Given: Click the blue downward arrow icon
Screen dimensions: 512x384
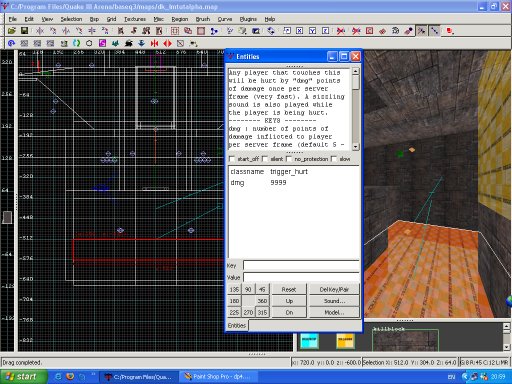Looking at the screenshot, I should click(141, 43).
